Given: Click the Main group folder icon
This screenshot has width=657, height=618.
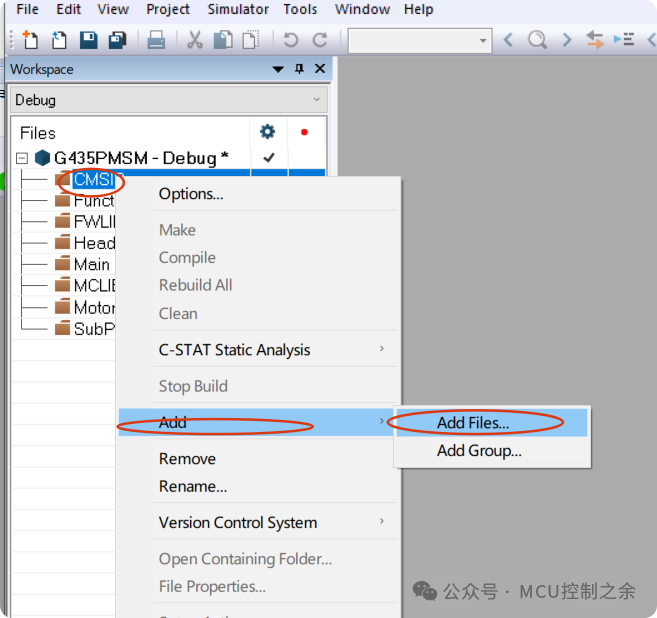Looking at the screenshot, I should coord(62,264).
